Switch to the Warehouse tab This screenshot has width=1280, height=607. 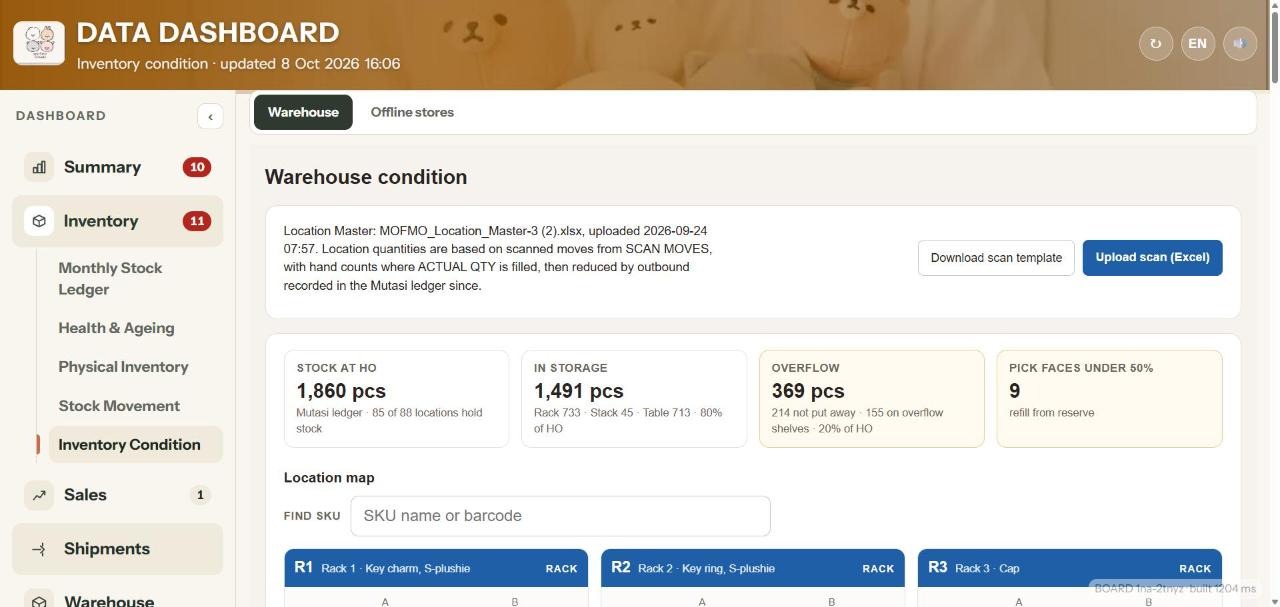(303, 112)
